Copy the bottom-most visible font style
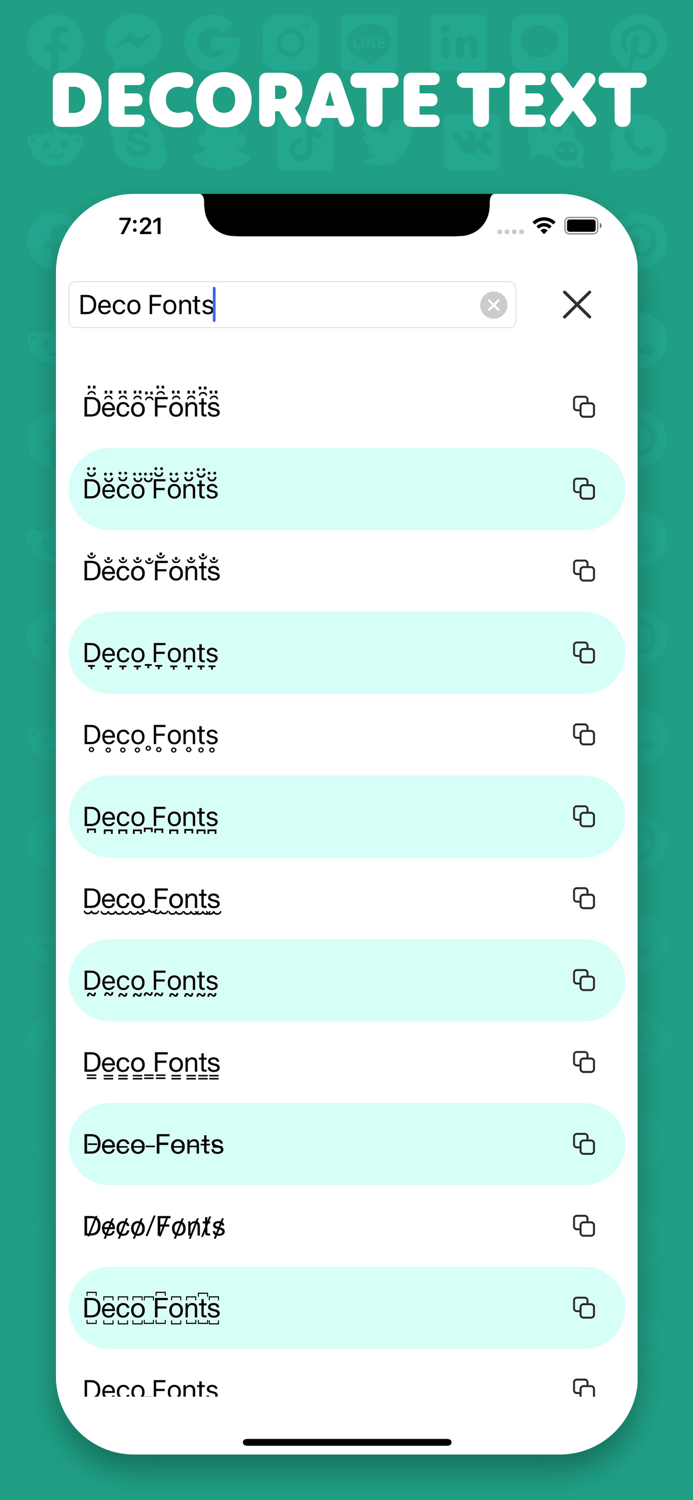This screenshot has width=693, height=1500. click(583, 1389)
